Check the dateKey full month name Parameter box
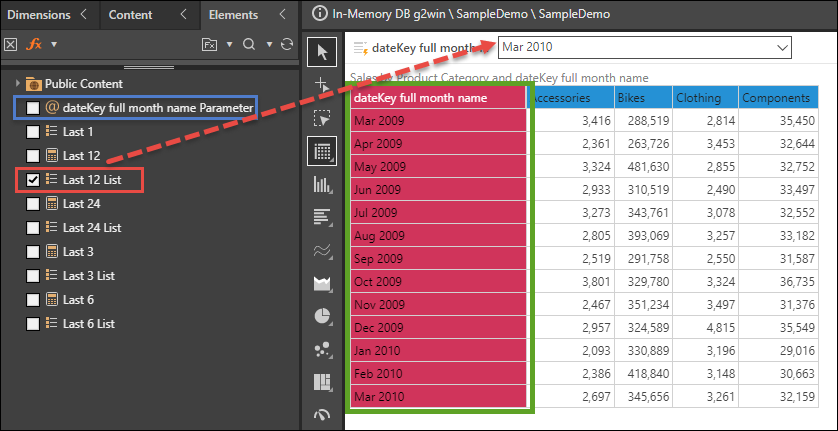 point(33,107)
